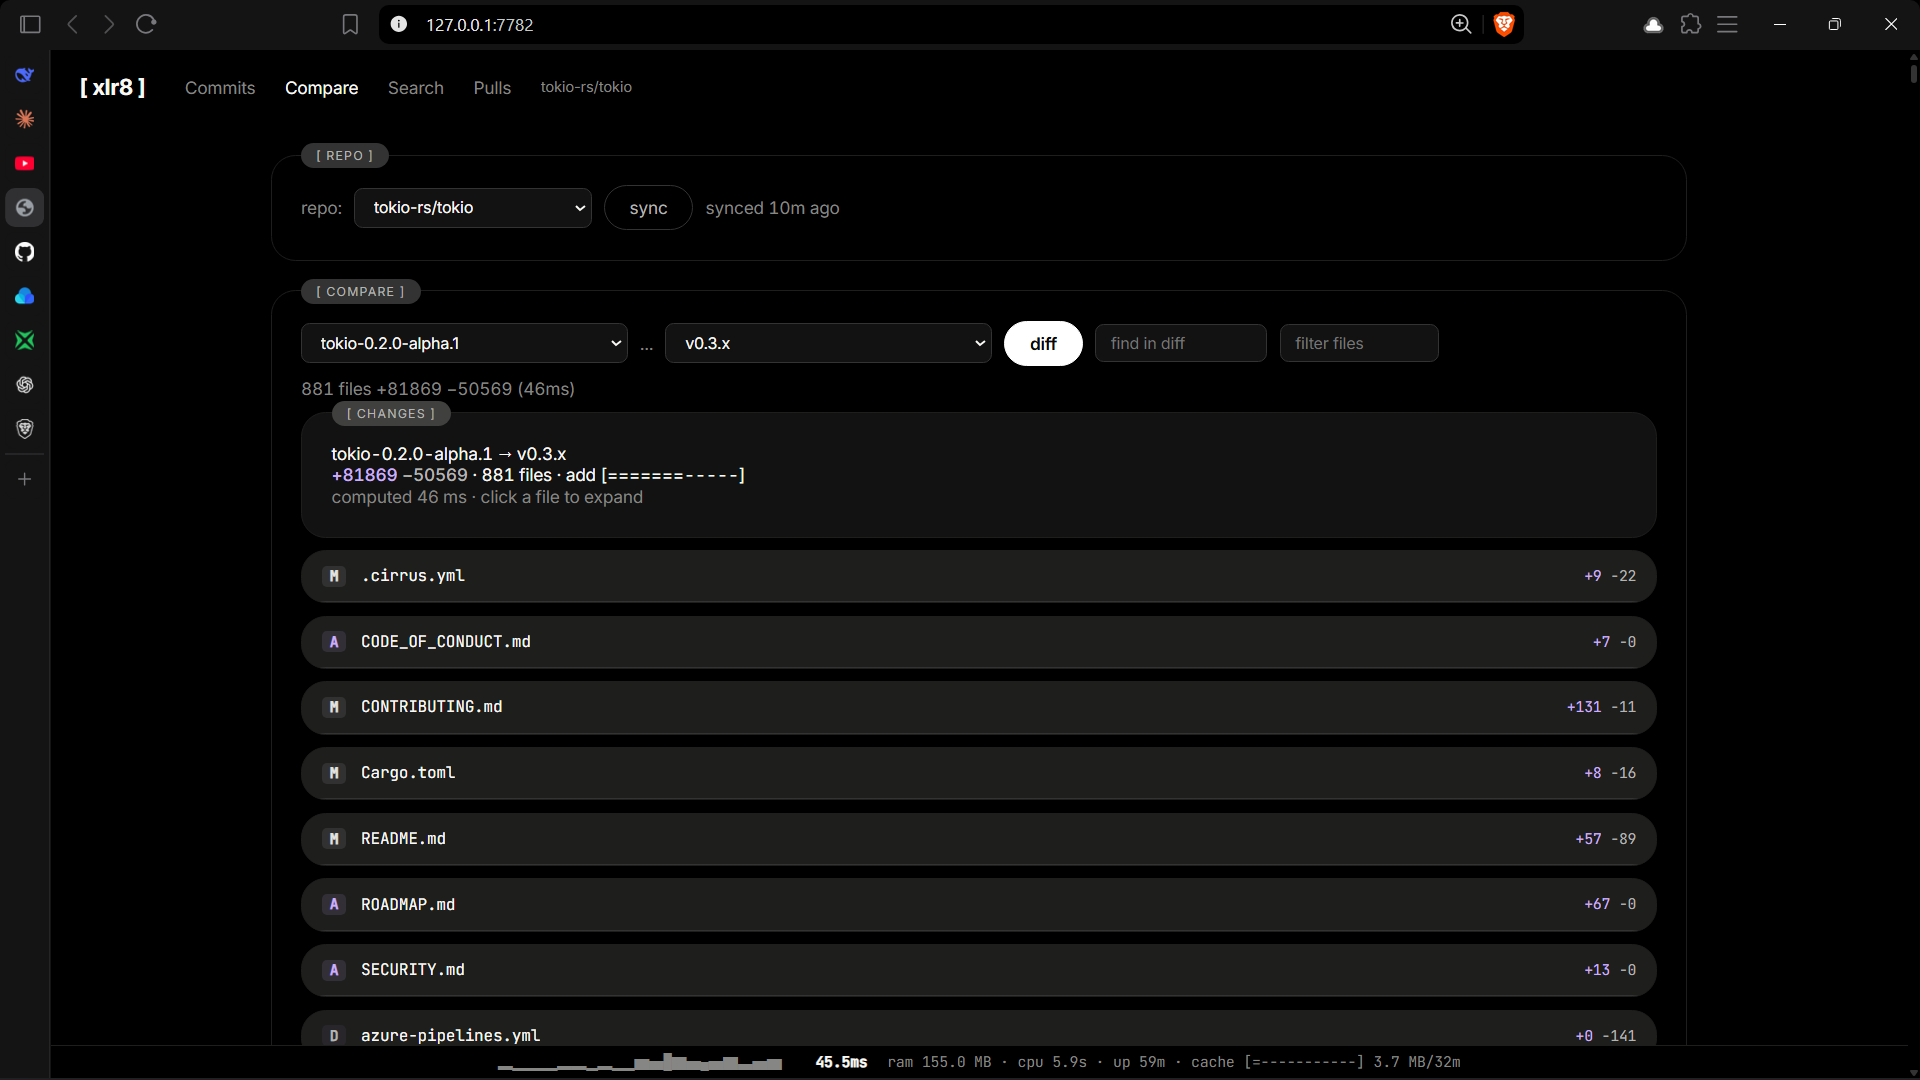Open the Brave shields lion icon
Image resolution: width=1920 pixels, height=1080 pixels.
click(1503, 24)
